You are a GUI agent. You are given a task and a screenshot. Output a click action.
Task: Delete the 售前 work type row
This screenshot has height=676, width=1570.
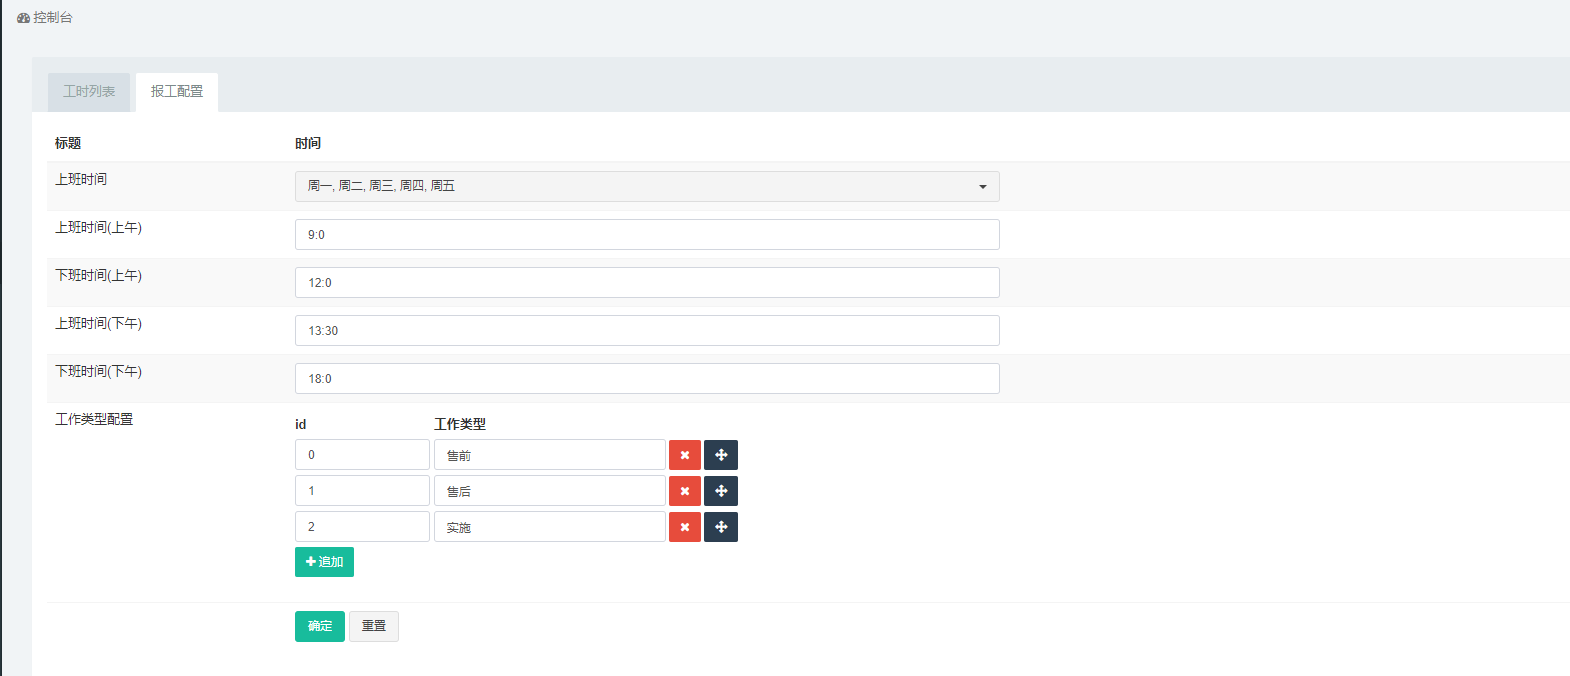point(685,455)
